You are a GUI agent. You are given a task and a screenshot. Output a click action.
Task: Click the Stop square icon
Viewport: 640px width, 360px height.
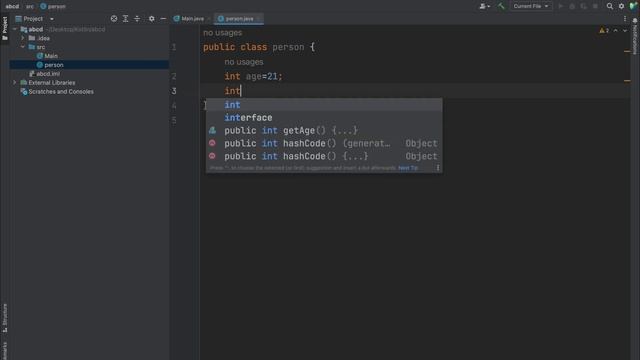tap(595, 6)
